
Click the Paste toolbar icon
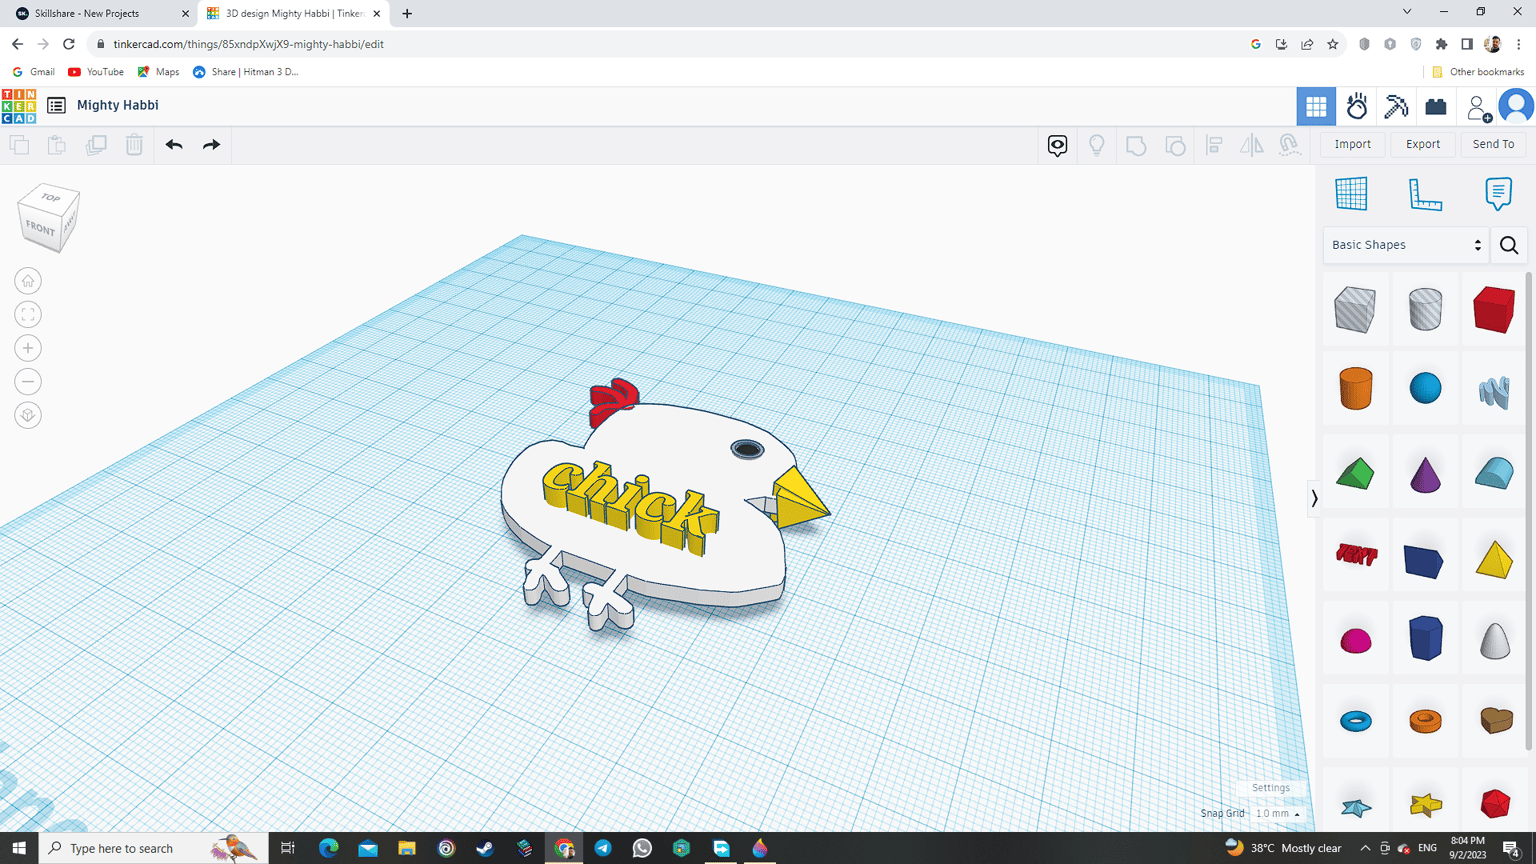57,145
